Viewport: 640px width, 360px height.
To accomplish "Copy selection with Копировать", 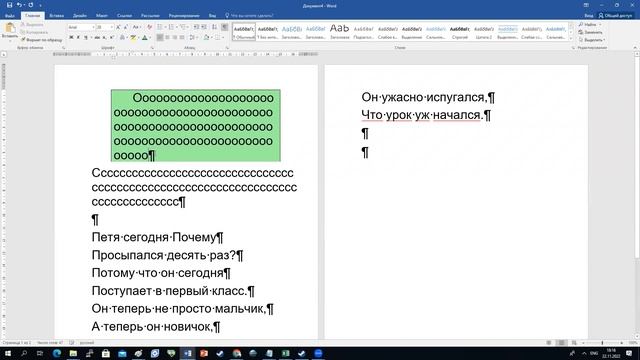I will click(x=34, y=32).
